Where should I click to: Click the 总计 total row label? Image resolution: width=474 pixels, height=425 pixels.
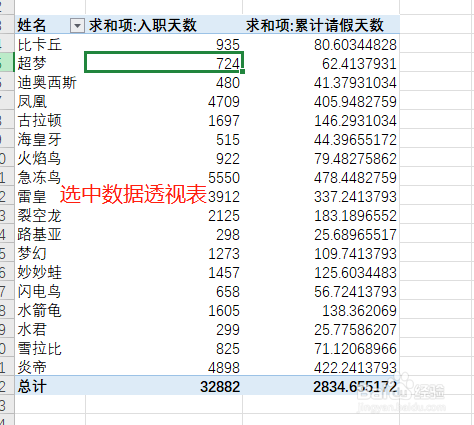50,386
